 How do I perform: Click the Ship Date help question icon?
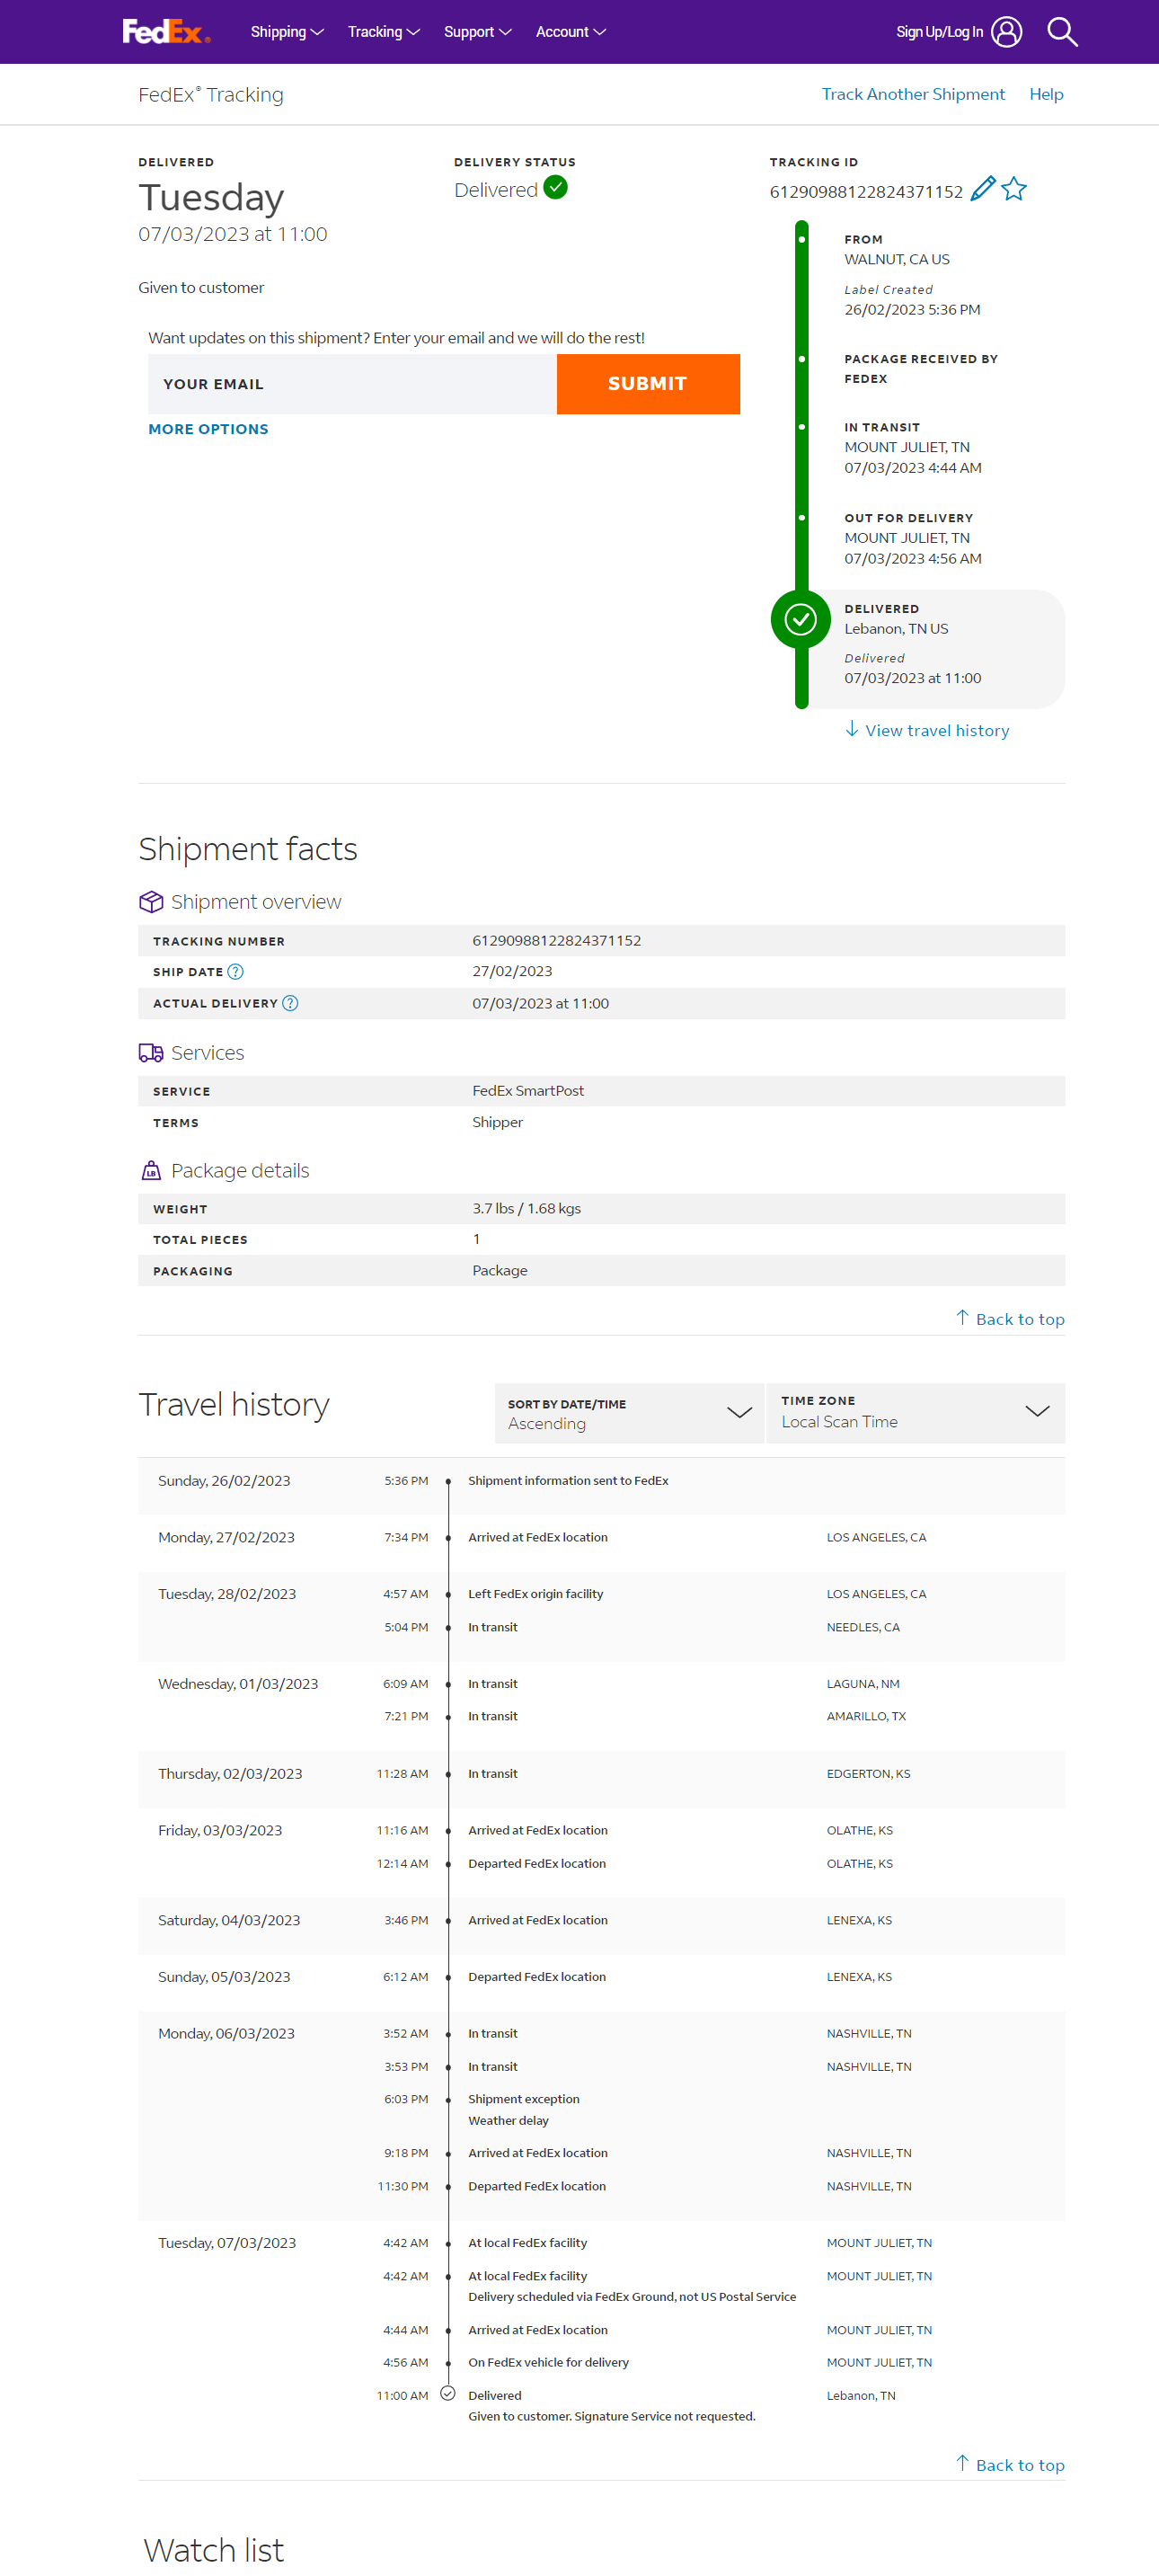(x=236, y=971)
